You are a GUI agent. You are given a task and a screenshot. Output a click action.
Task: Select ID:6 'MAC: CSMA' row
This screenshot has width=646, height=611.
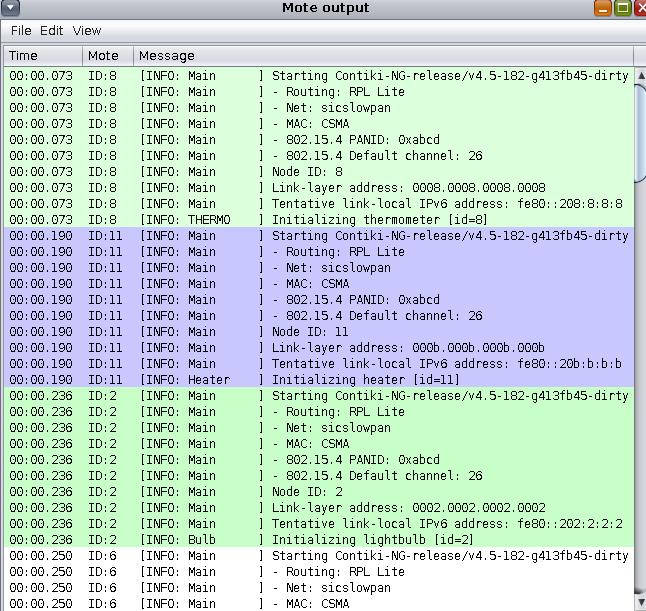318,603
